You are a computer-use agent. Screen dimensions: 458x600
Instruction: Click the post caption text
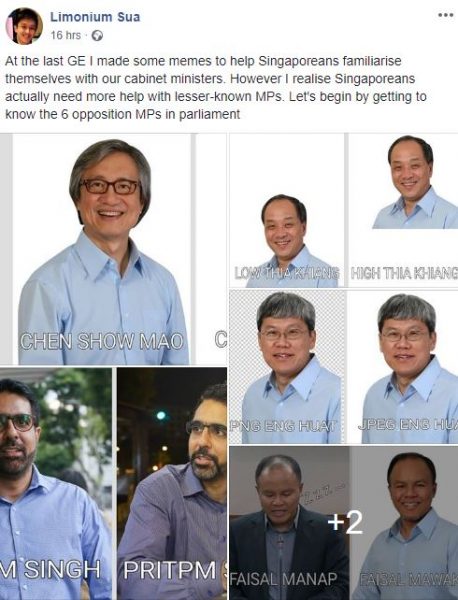[x=215, y=88]
